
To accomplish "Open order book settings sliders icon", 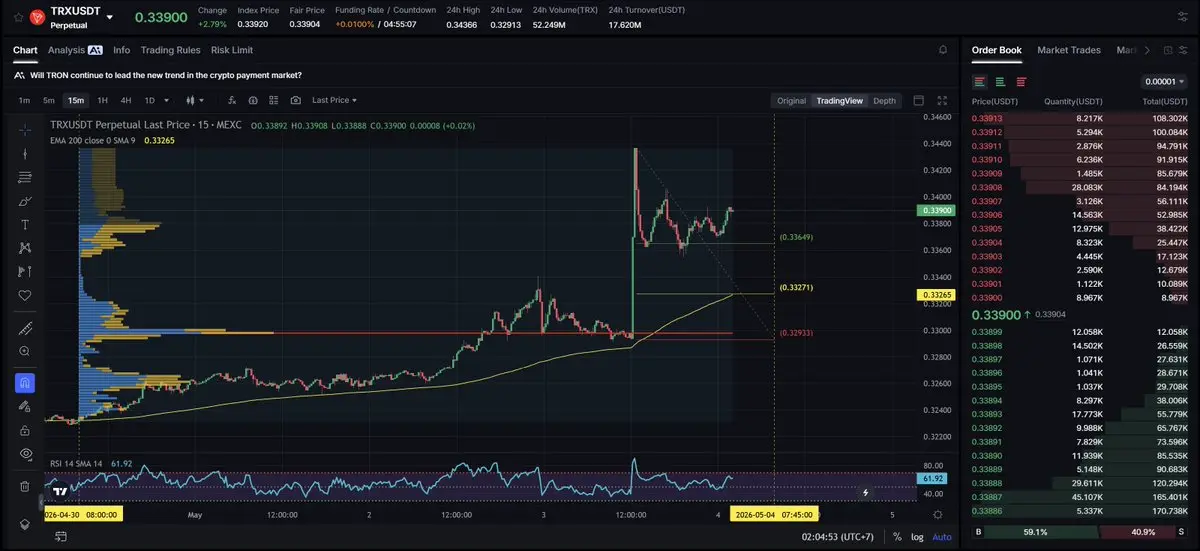I will pyautogui.click(x=1184, y=50).
